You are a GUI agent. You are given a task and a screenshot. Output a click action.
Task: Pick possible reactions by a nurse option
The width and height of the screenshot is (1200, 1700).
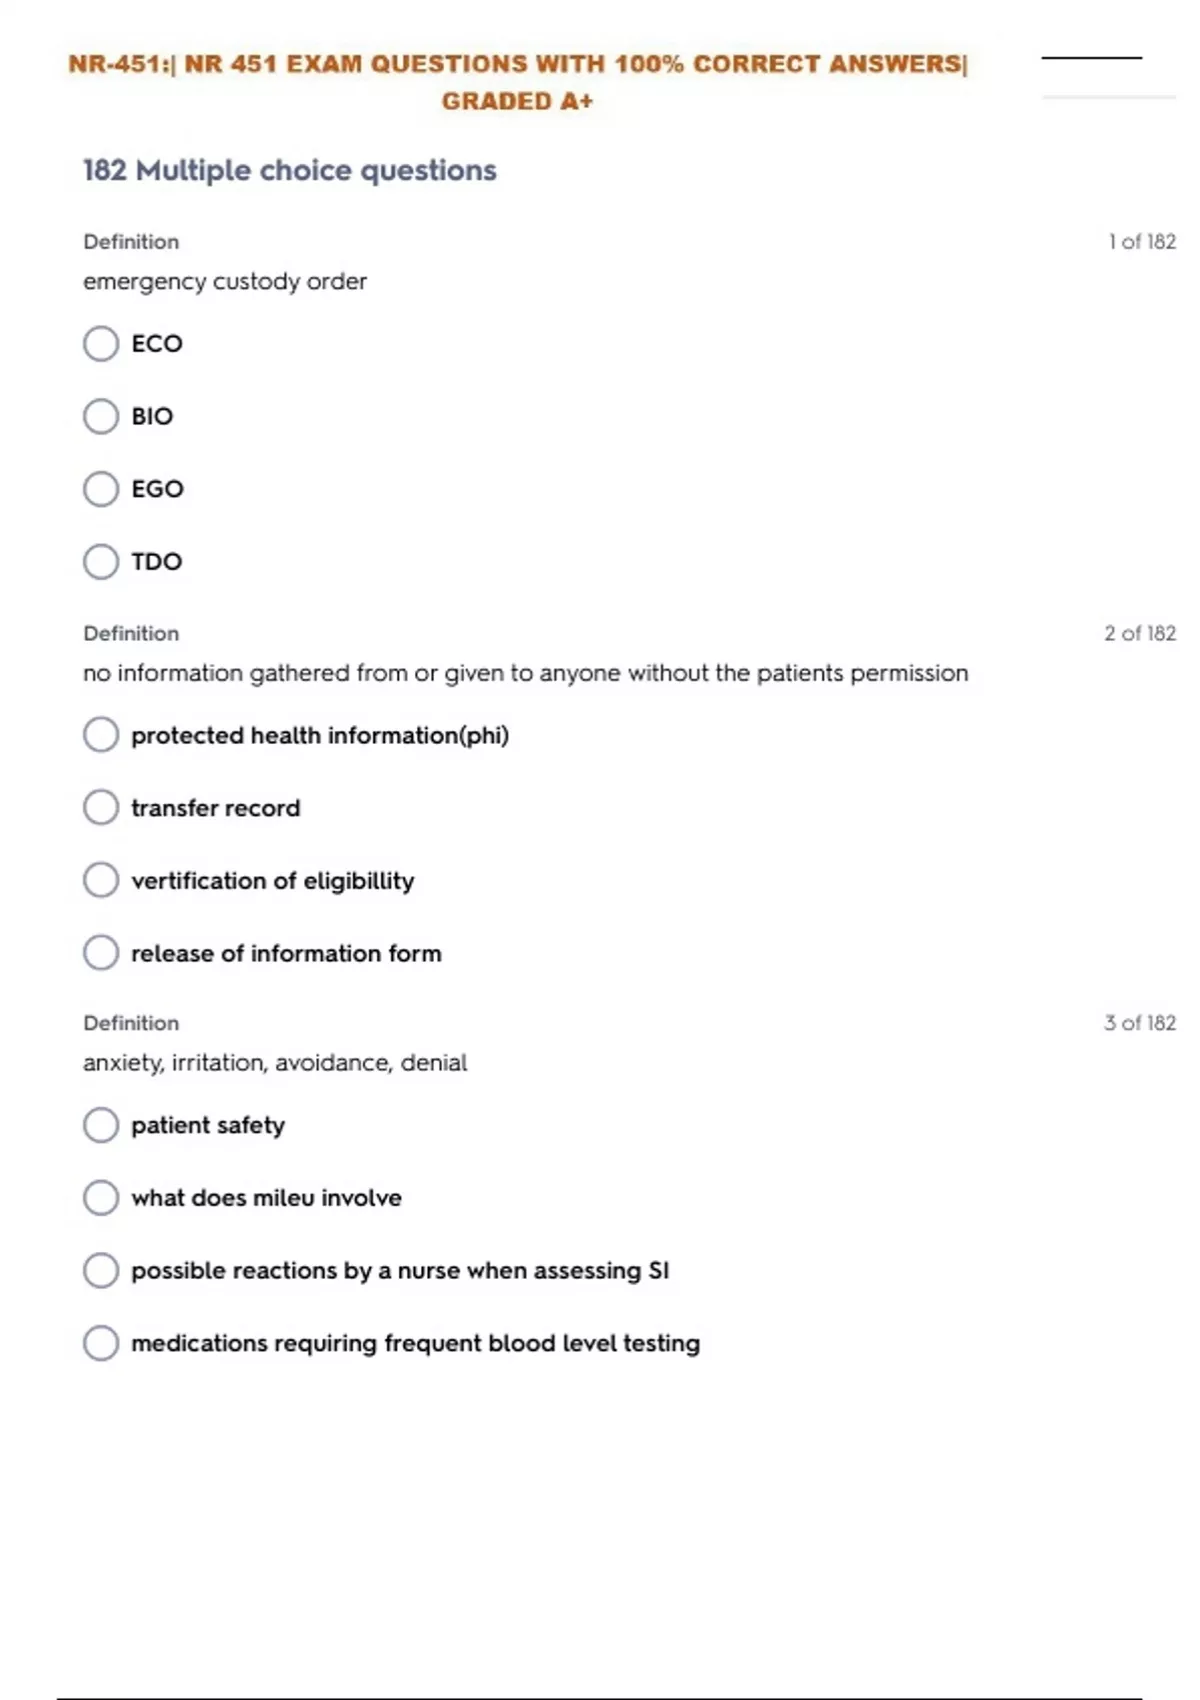coord(101,1270)
